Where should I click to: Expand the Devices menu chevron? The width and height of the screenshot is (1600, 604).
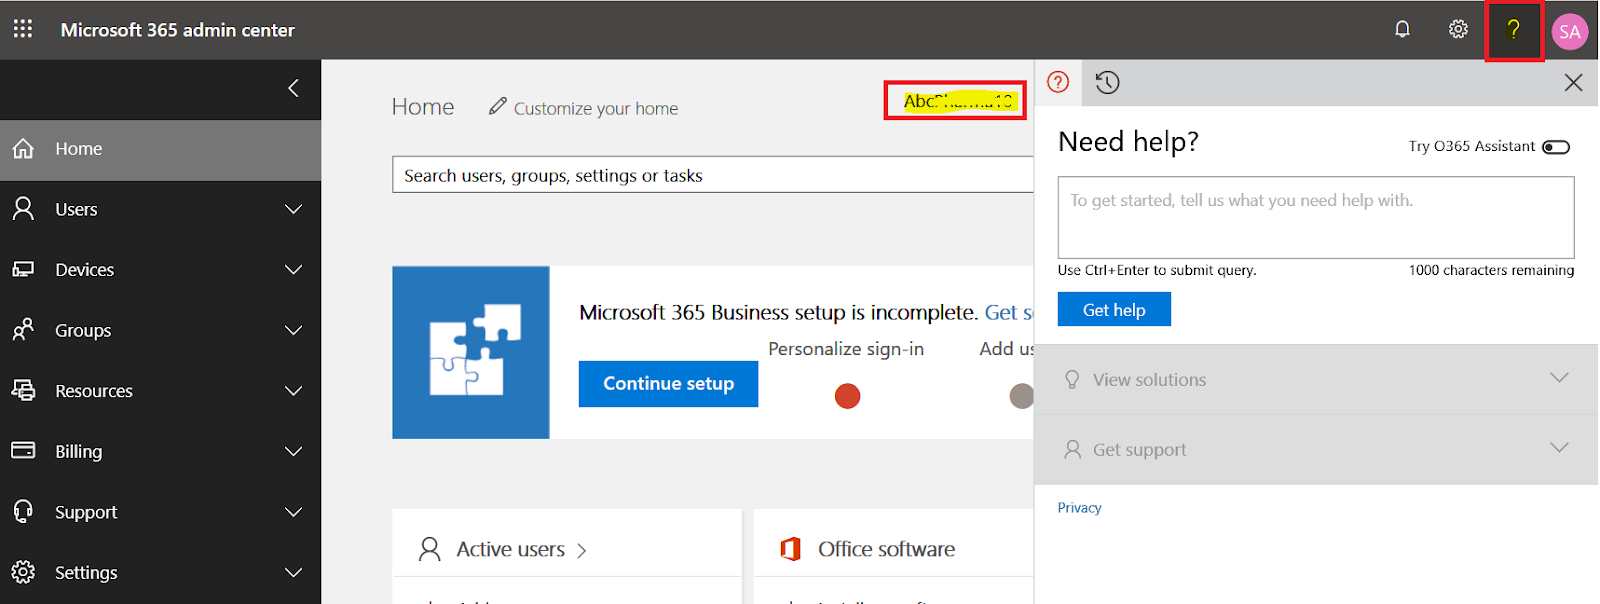click(293, 269)
